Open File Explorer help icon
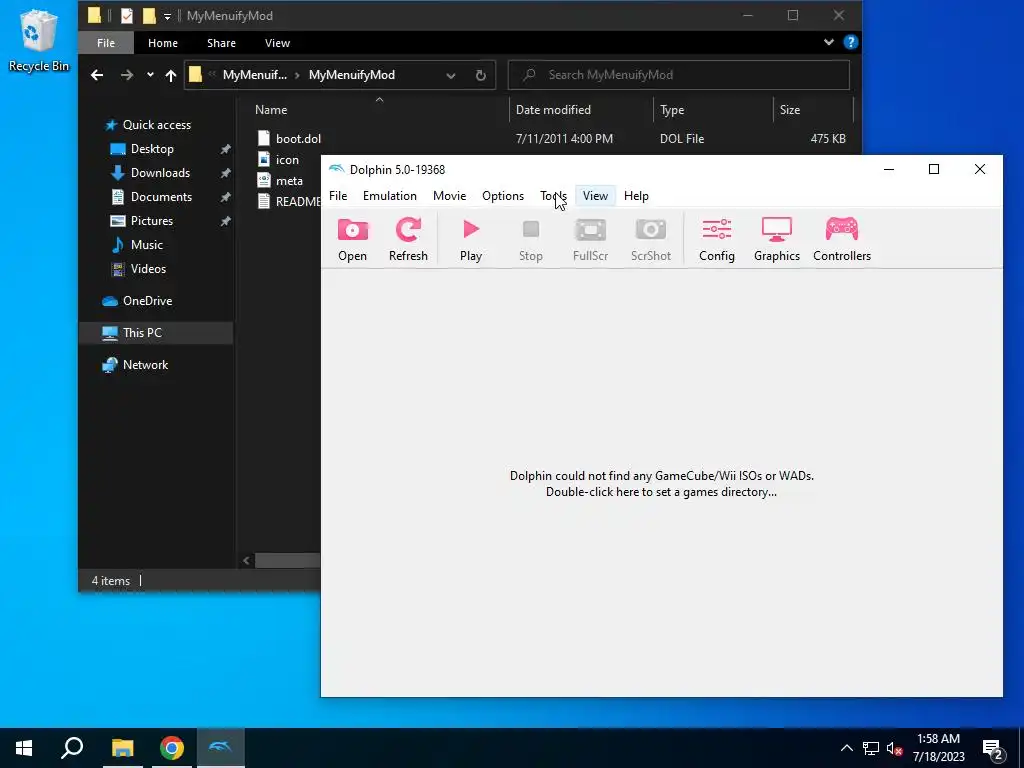Viewport: 1024px width, 768px height. [x=850, y=42]
